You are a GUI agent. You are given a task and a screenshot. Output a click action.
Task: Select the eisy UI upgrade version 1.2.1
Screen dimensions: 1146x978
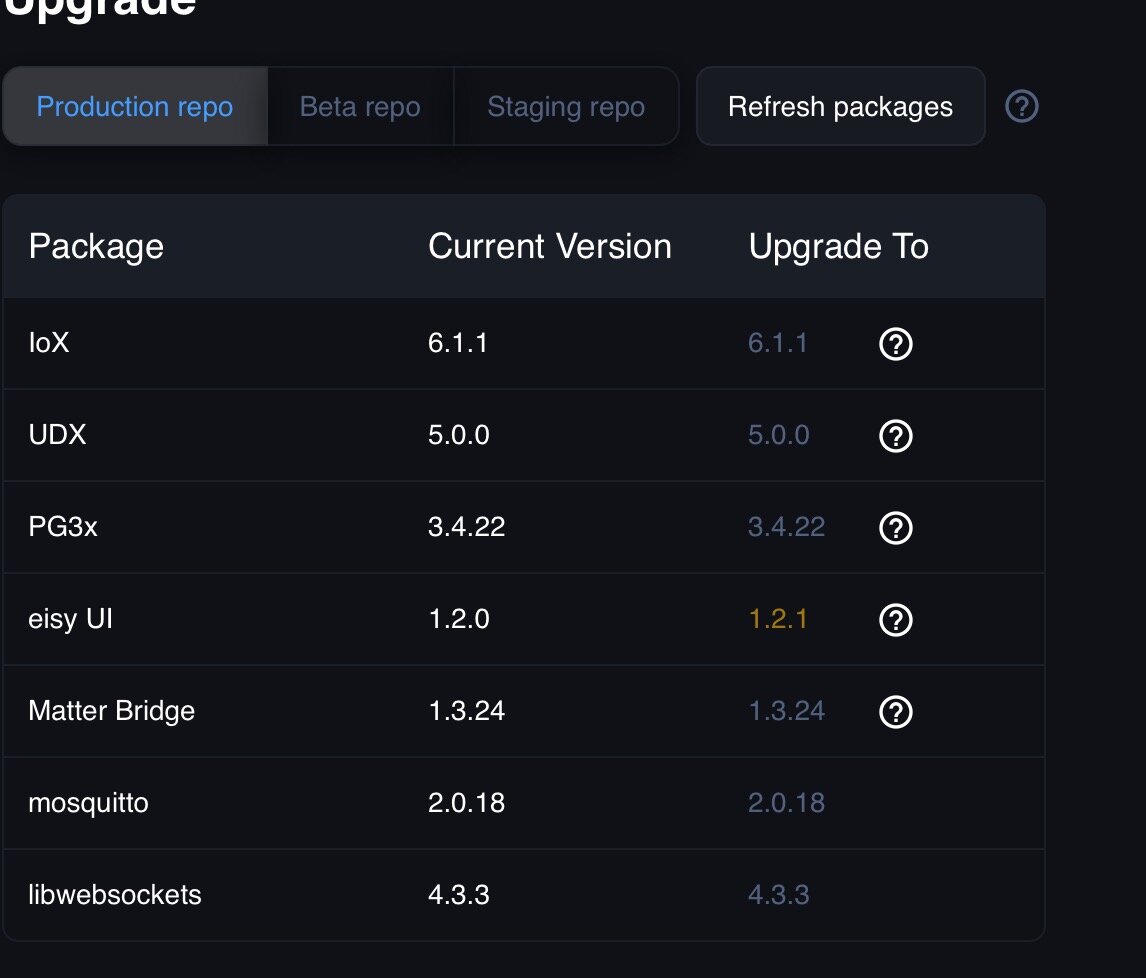tap(778, 619)
